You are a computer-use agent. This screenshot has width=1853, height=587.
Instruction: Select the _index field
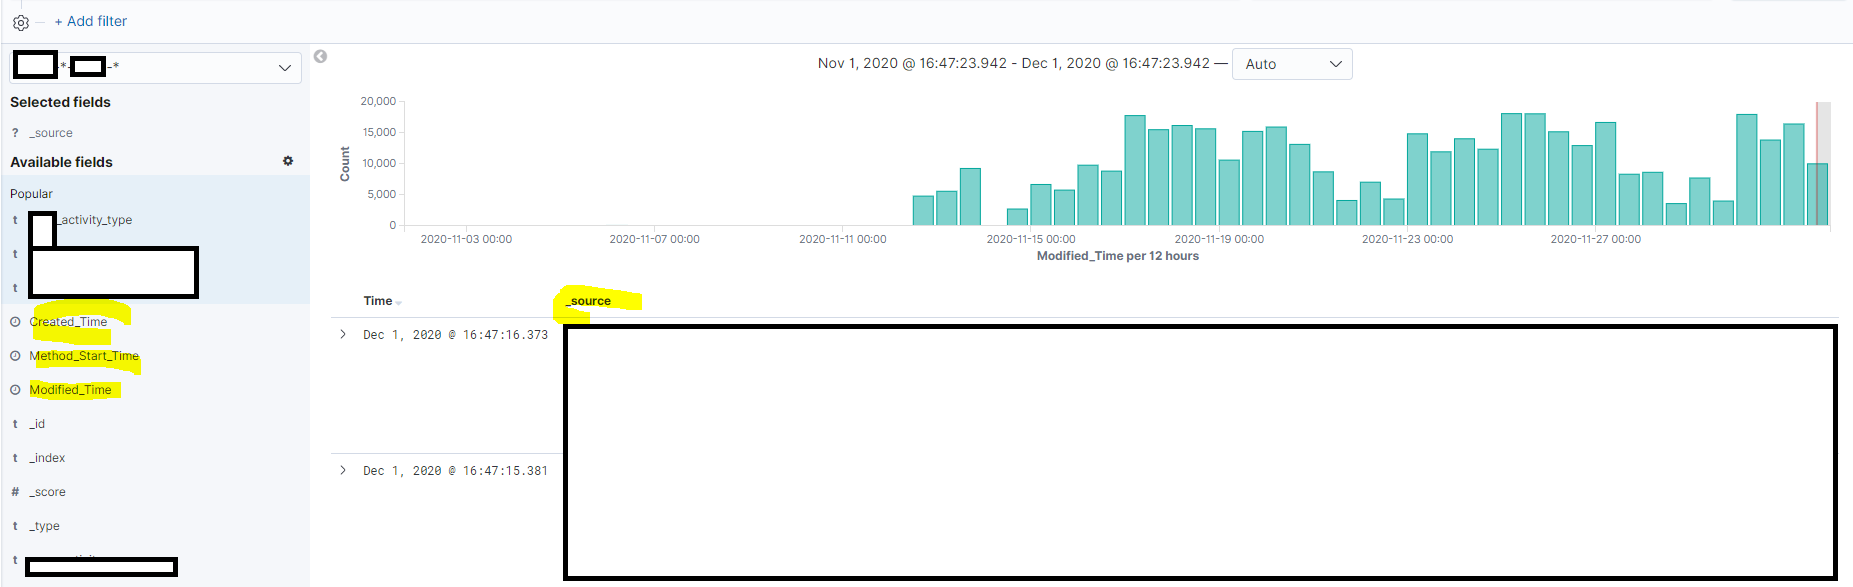coord(47,458)
